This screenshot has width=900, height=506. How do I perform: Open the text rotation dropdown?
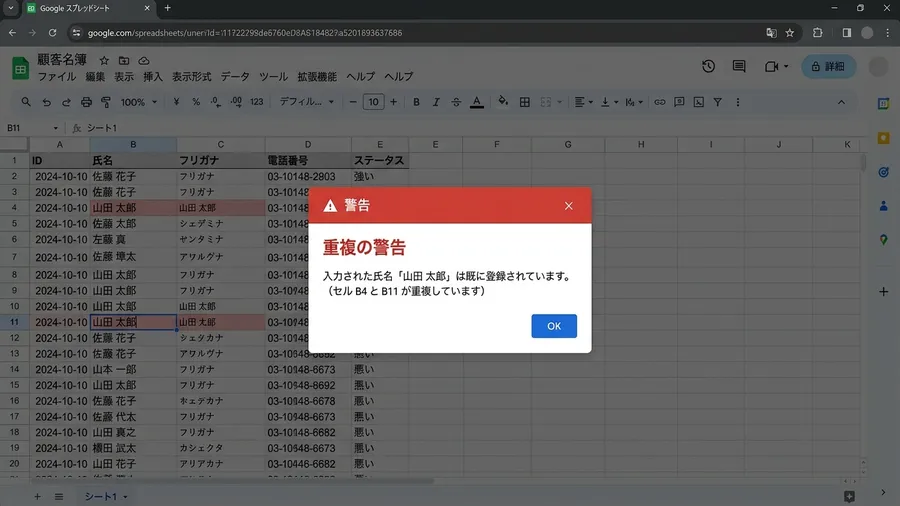coord(634,102)
